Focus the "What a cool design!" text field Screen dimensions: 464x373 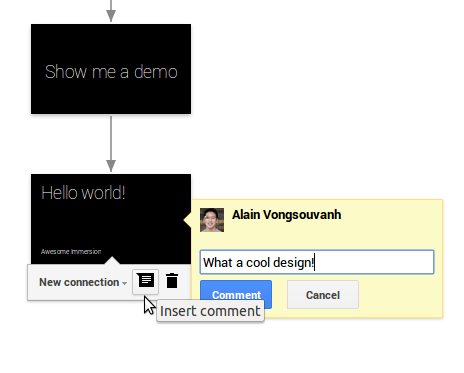(x=317, y=262)
